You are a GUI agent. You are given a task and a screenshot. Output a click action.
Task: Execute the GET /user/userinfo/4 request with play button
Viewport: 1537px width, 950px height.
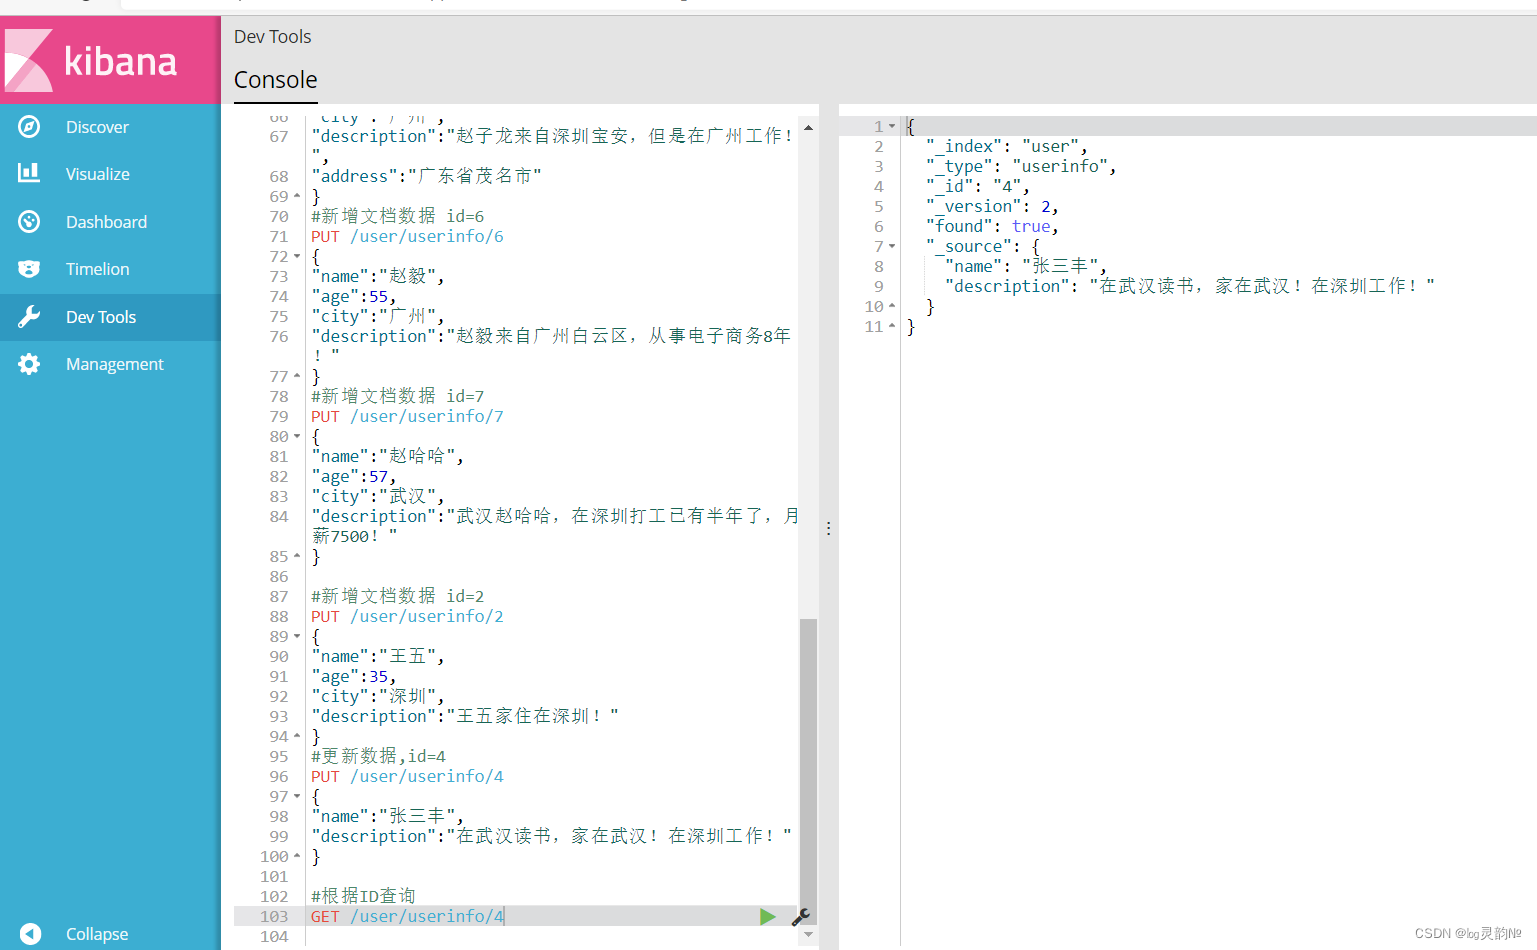pyautogui.click(x=767, y=916)
